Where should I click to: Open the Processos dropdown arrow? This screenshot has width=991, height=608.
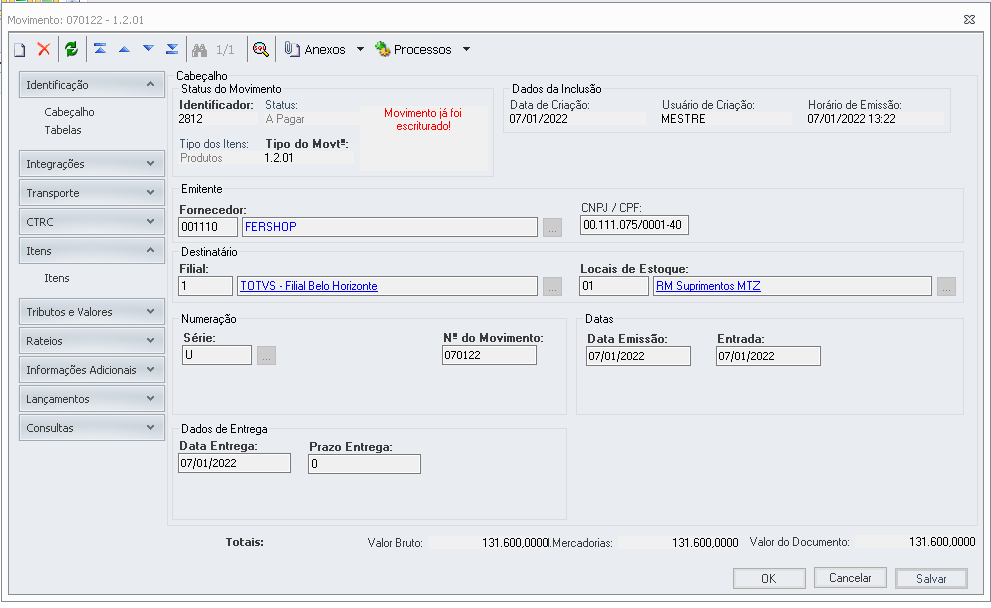point(466,49)
